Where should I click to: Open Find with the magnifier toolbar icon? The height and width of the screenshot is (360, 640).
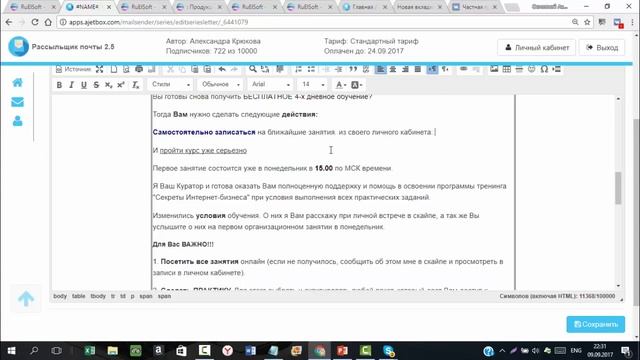(253, 69)
